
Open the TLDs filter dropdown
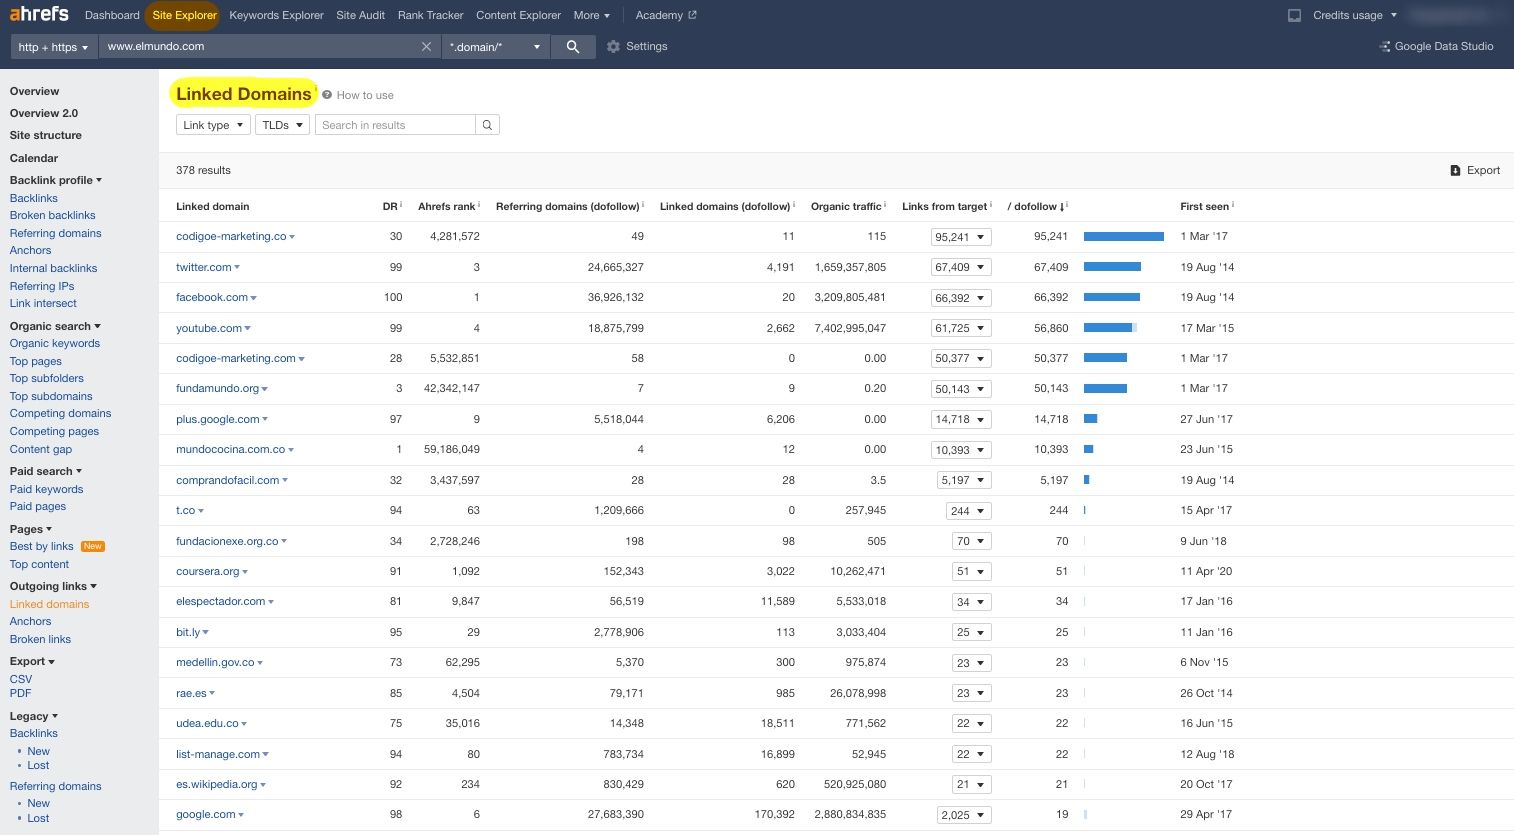282,125
